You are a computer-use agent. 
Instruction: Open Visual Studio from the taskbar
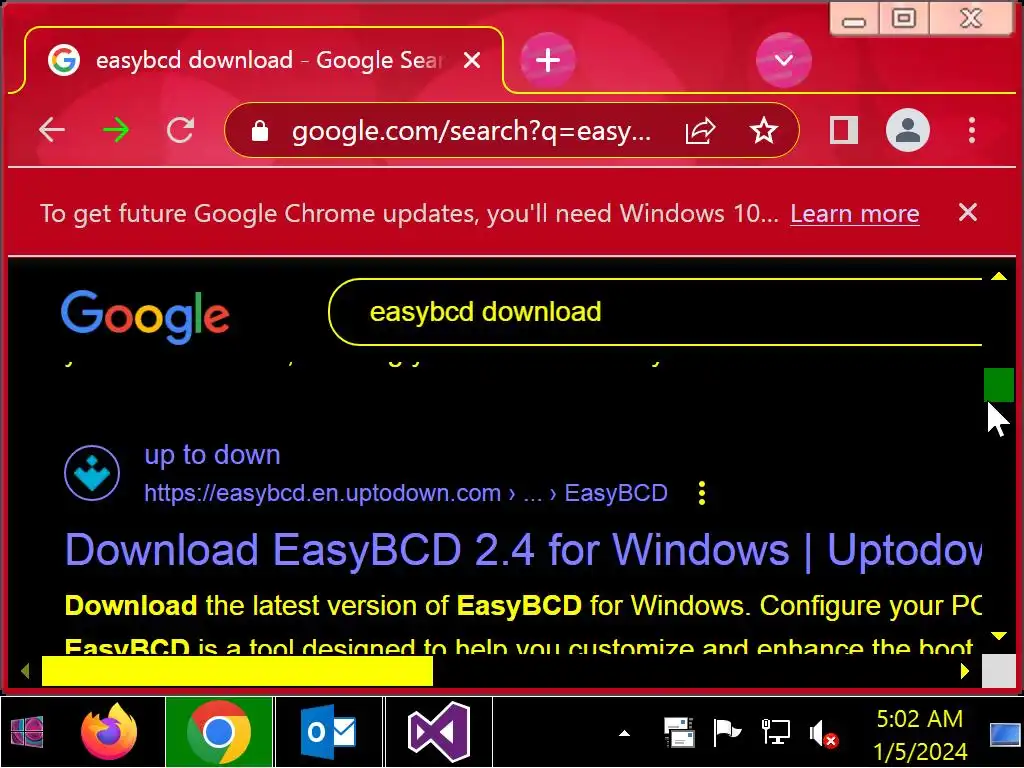tap(439, 731)
